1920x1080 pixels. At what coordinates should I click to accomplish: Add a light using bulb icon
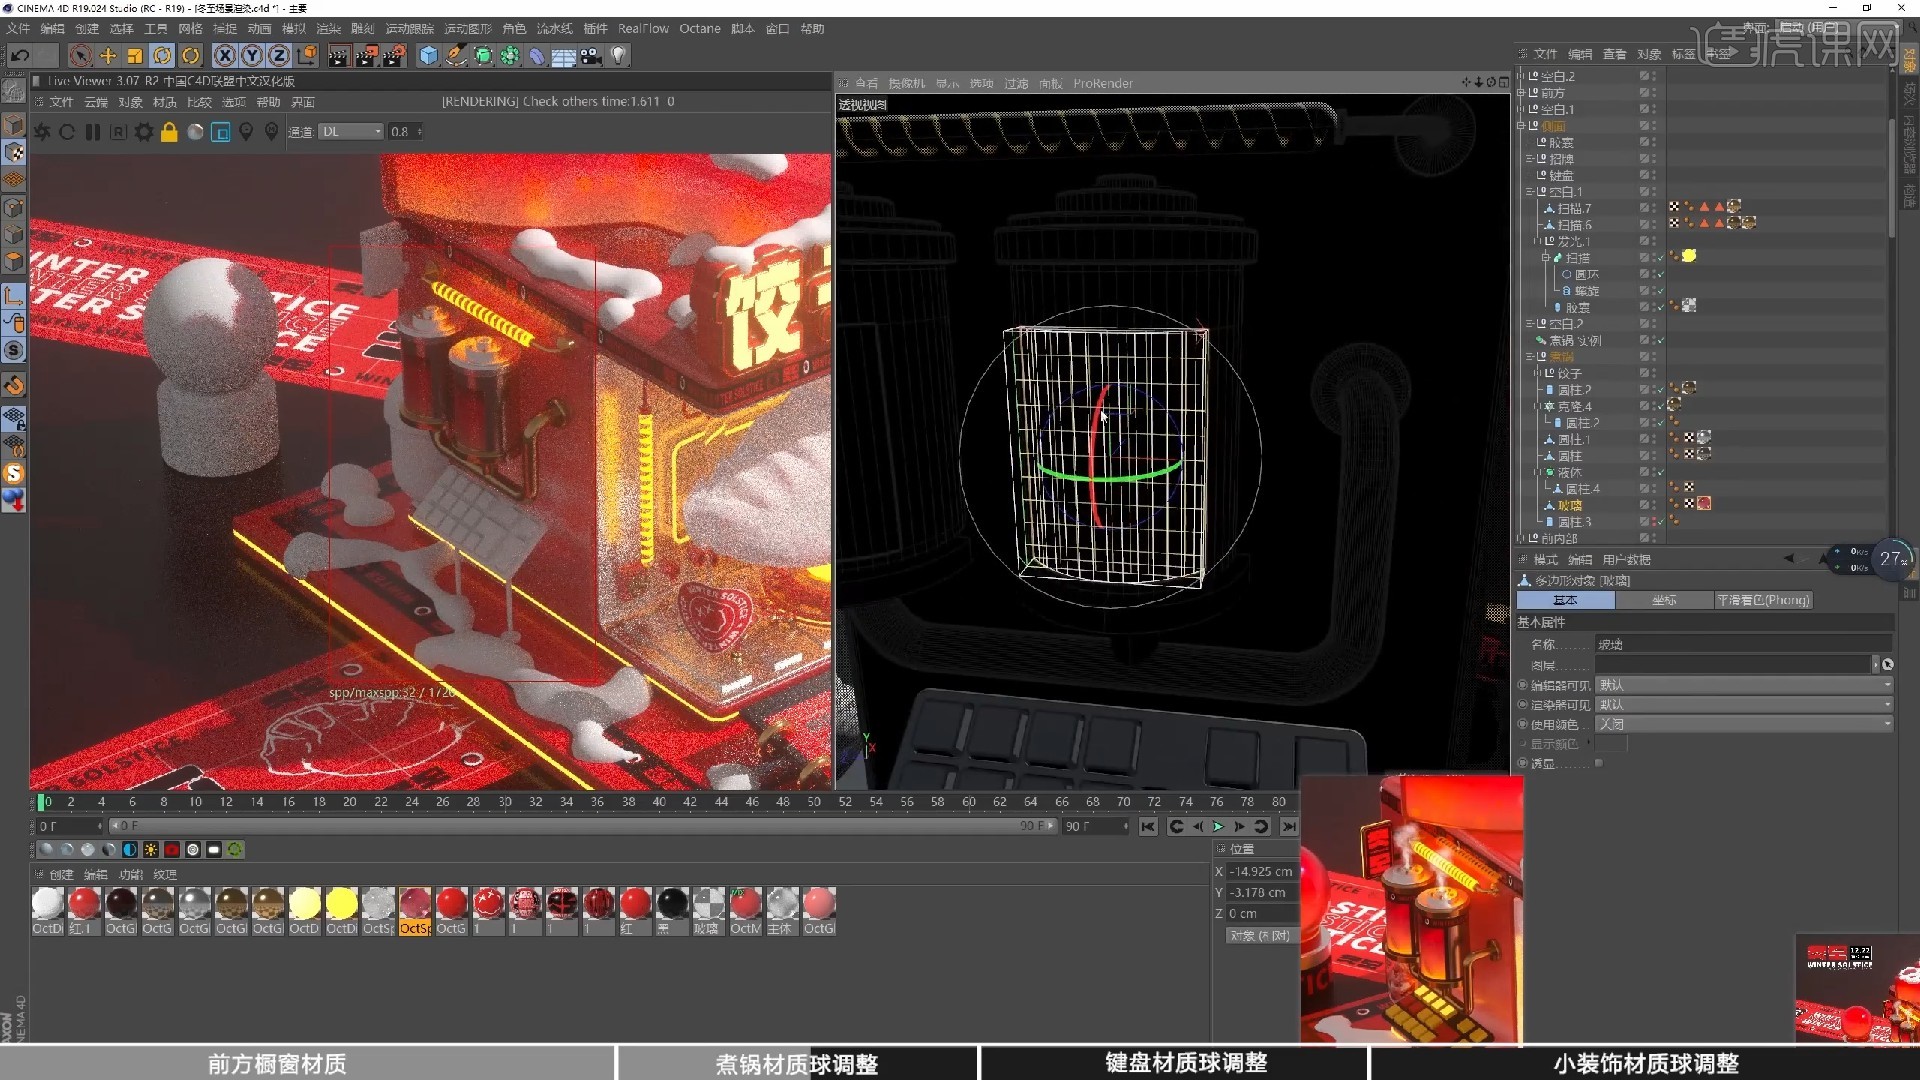[618, 56]
